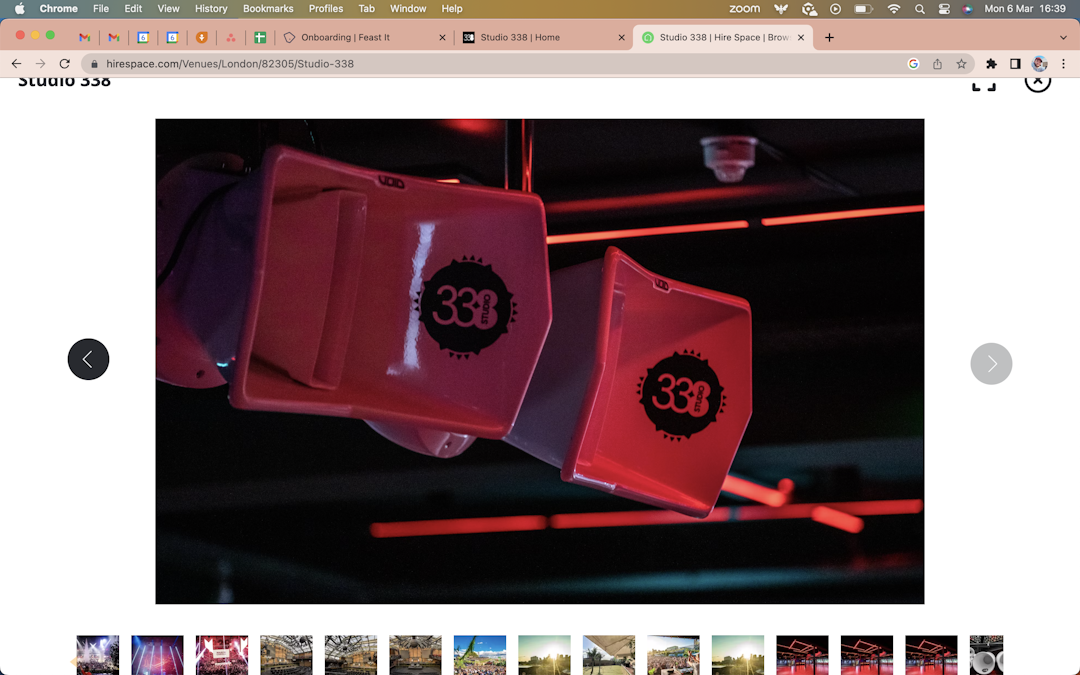Open the Tab menu
This screenshot has width=1080, height=675.
(366, 8)
